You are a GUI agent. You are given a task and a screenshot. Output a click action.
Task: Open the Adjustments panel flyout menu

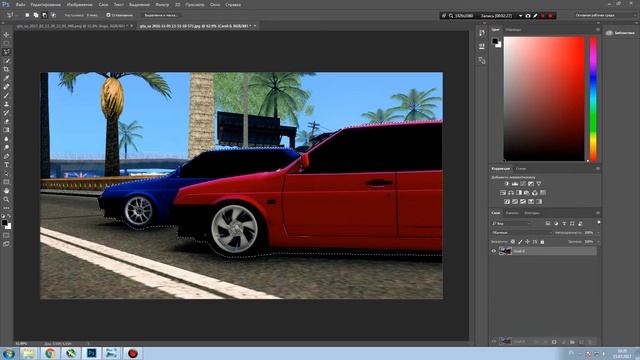coord(598,169)
